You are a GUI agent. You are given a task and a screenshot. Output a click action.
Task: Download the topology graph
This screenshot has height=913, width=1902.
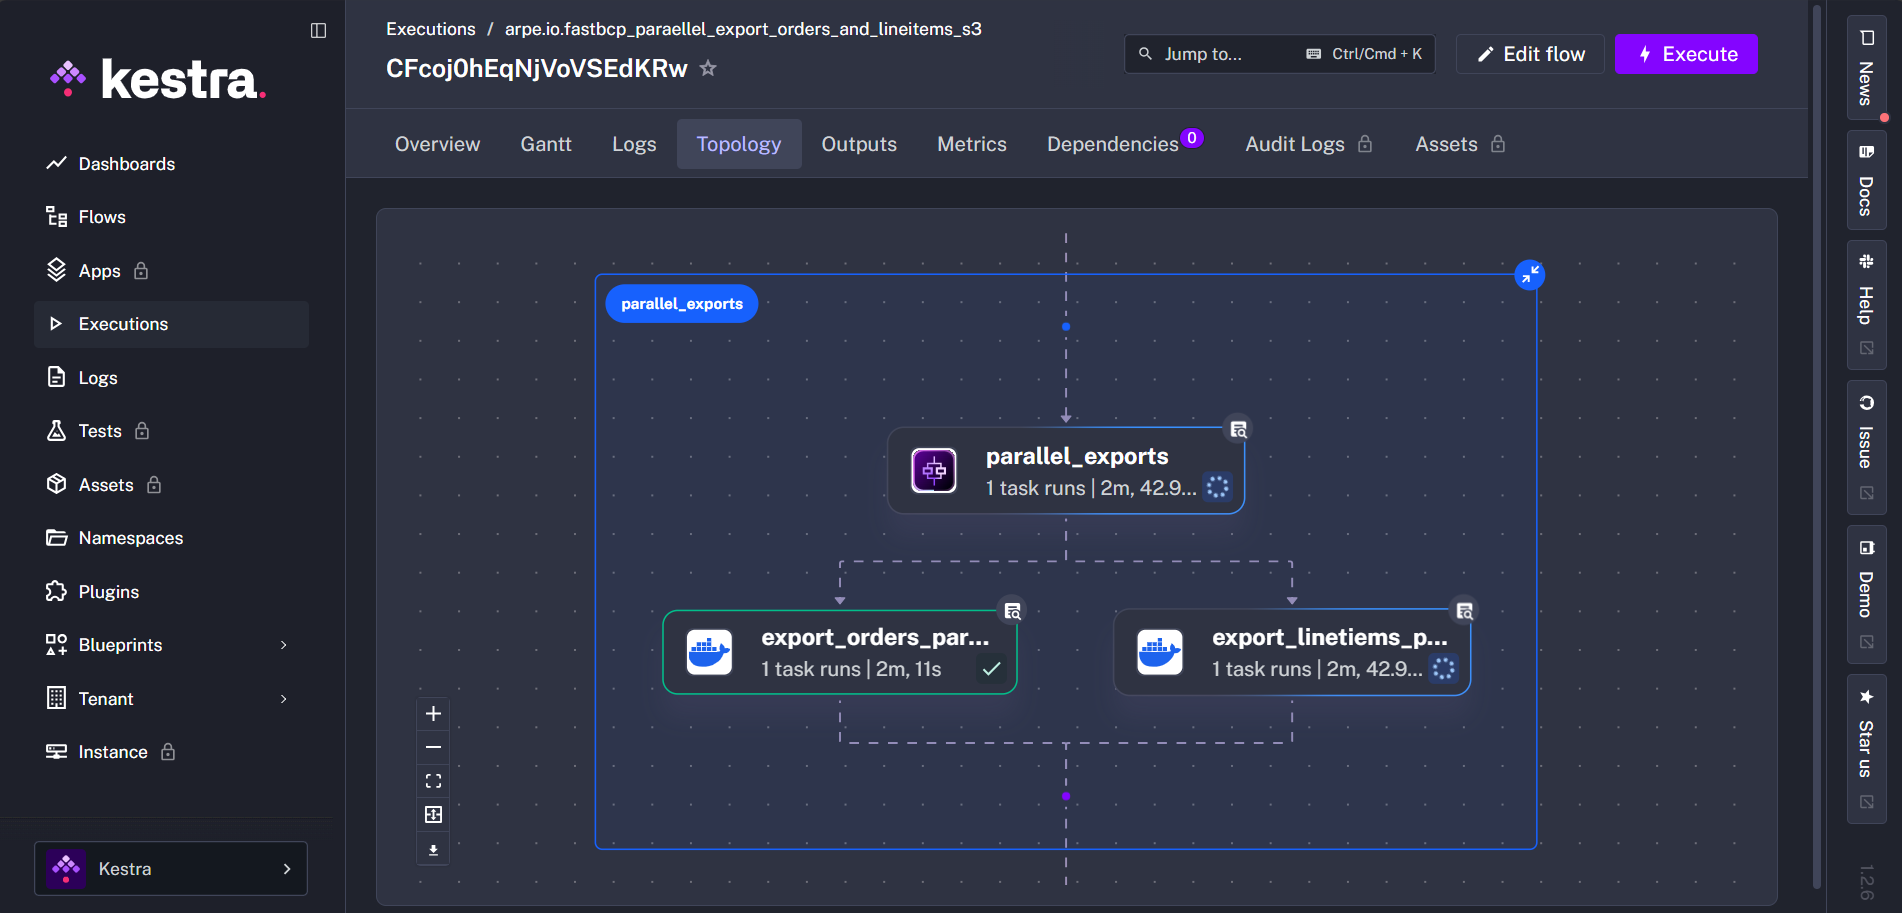point(433,848)
